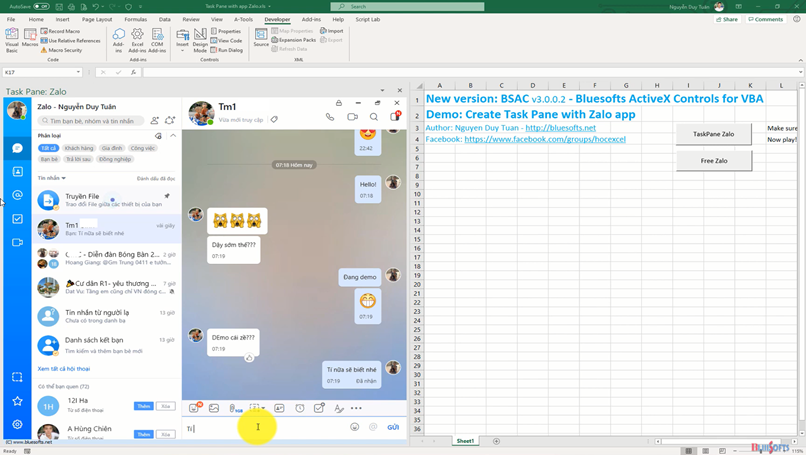The width and height of the screenshot is (806, 455).
Task: Click the tag label icon beside status
Action: [x=274, y=120]
